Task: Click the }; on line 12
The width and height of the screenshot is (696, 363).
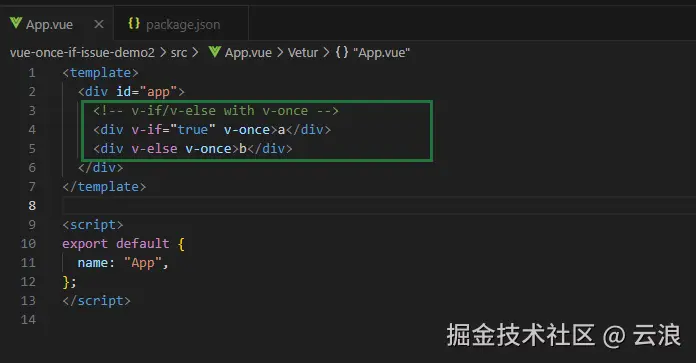Action: point(69,282)
